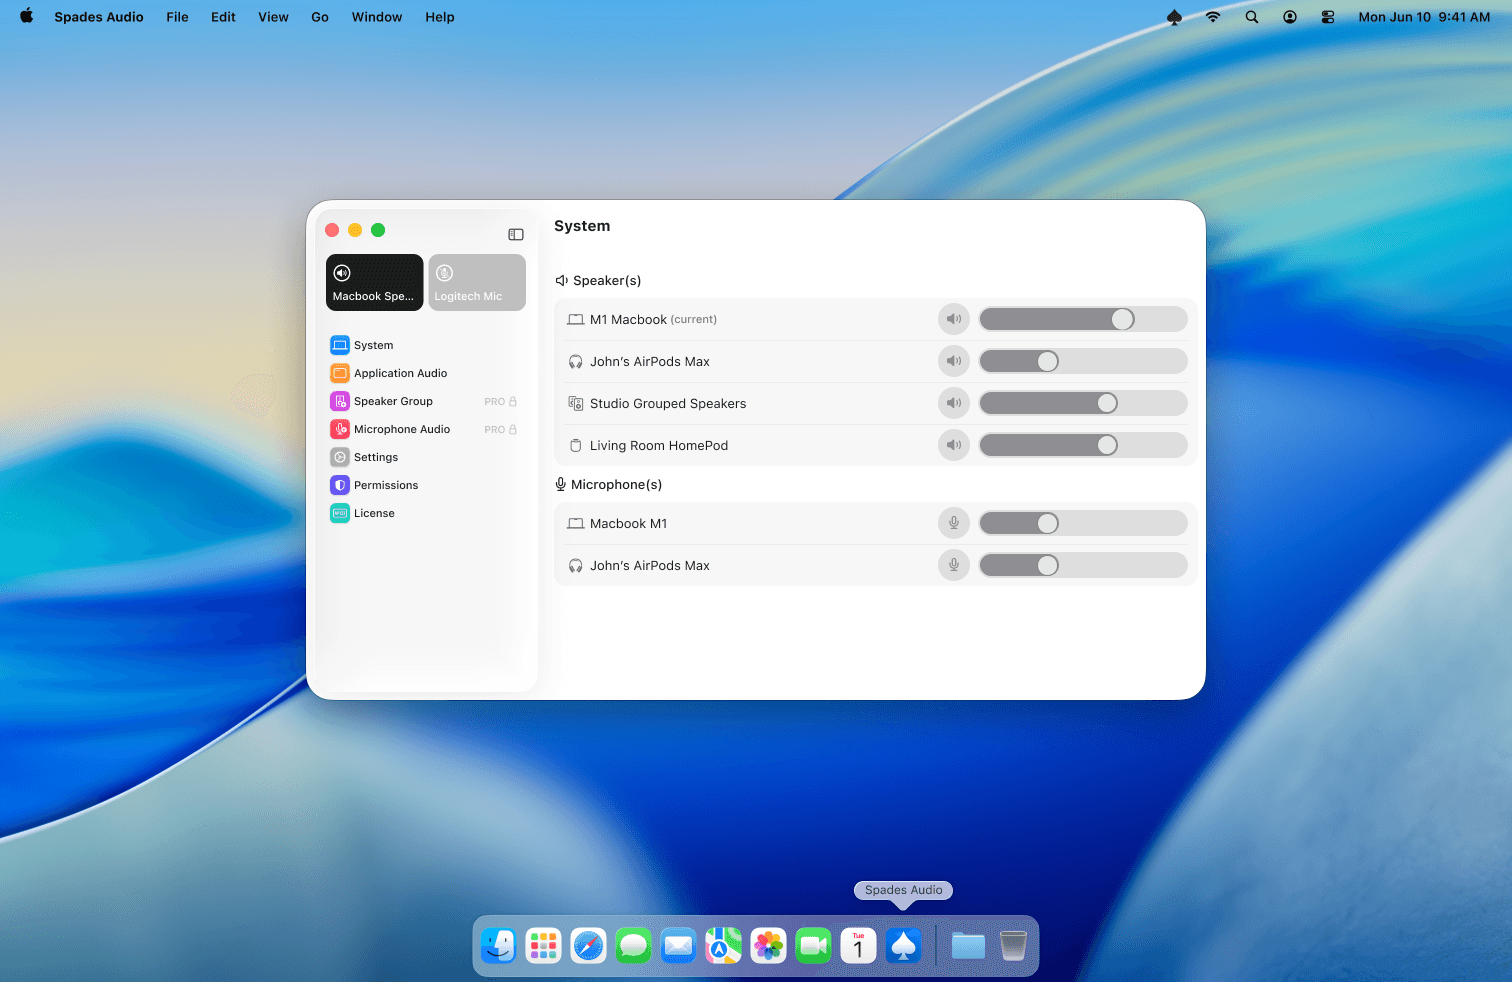Open the Window menu
The width and height of the screenshot is (1512, 982).
pos(376,17)
